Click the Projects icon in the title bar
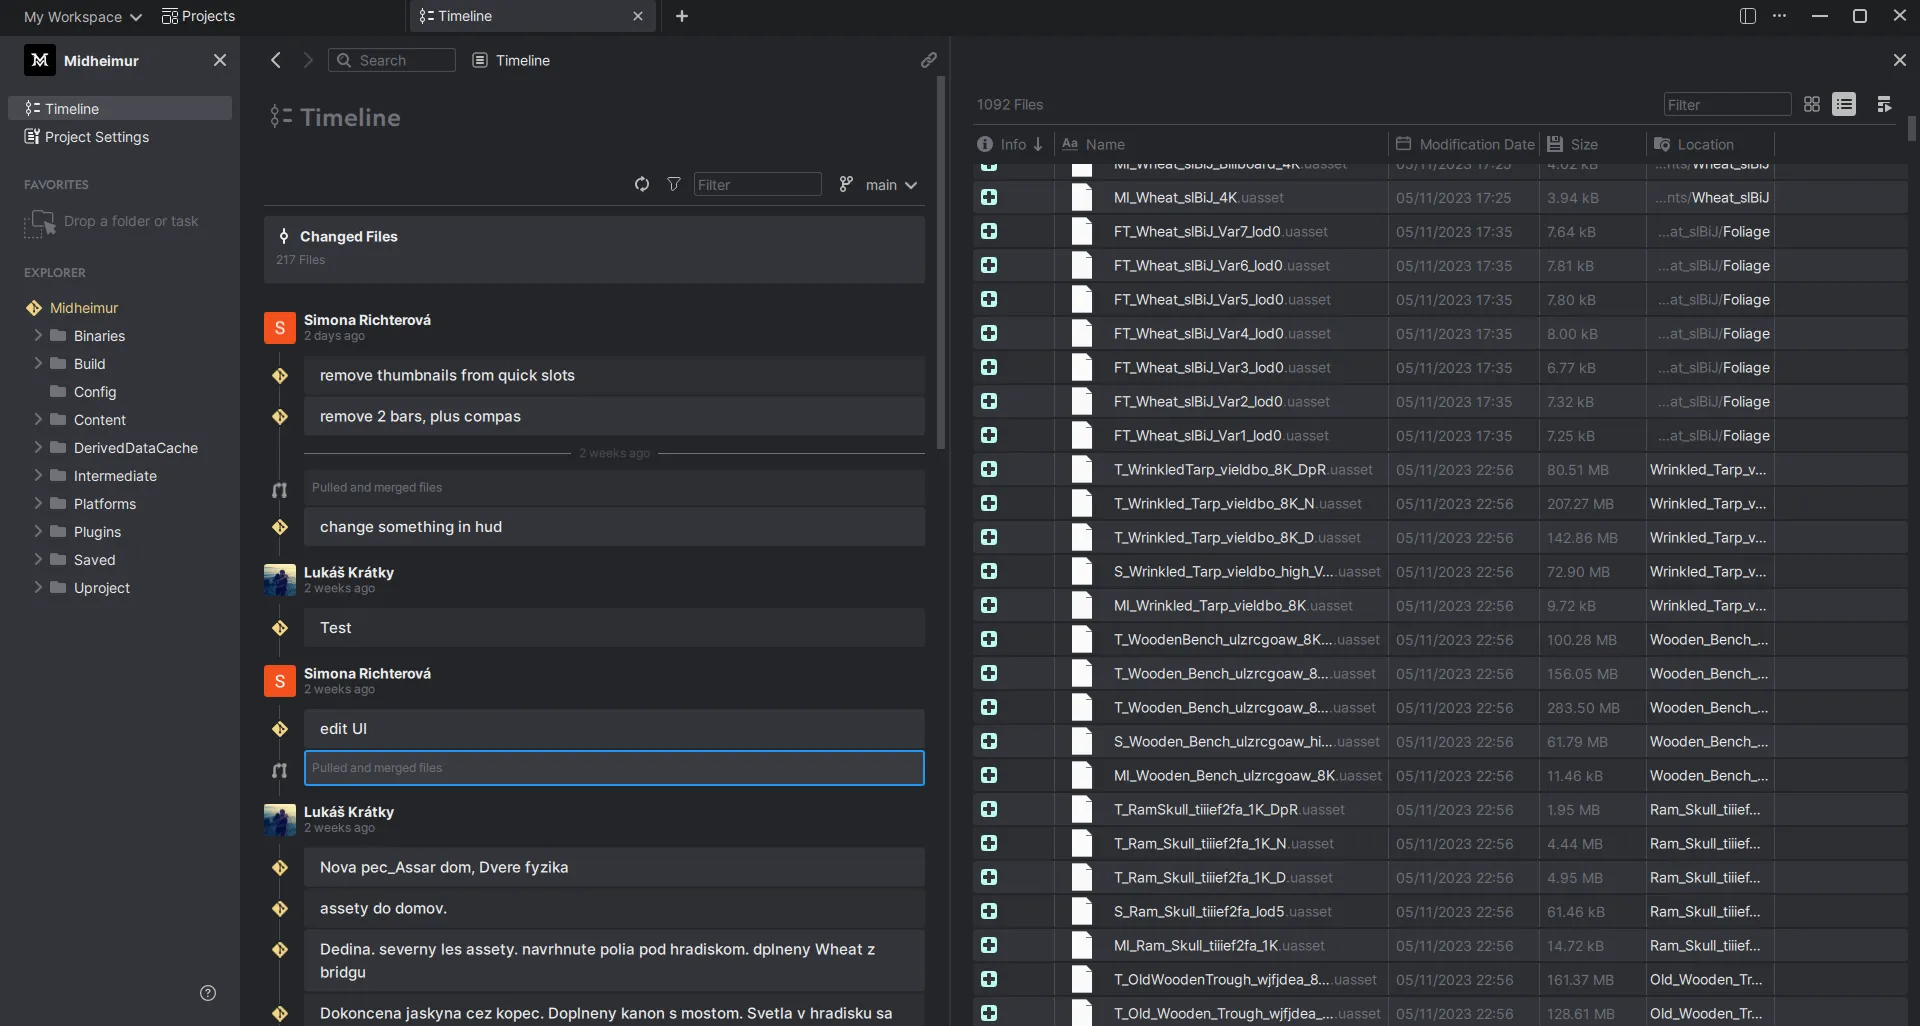 click(x=171, y=16)
